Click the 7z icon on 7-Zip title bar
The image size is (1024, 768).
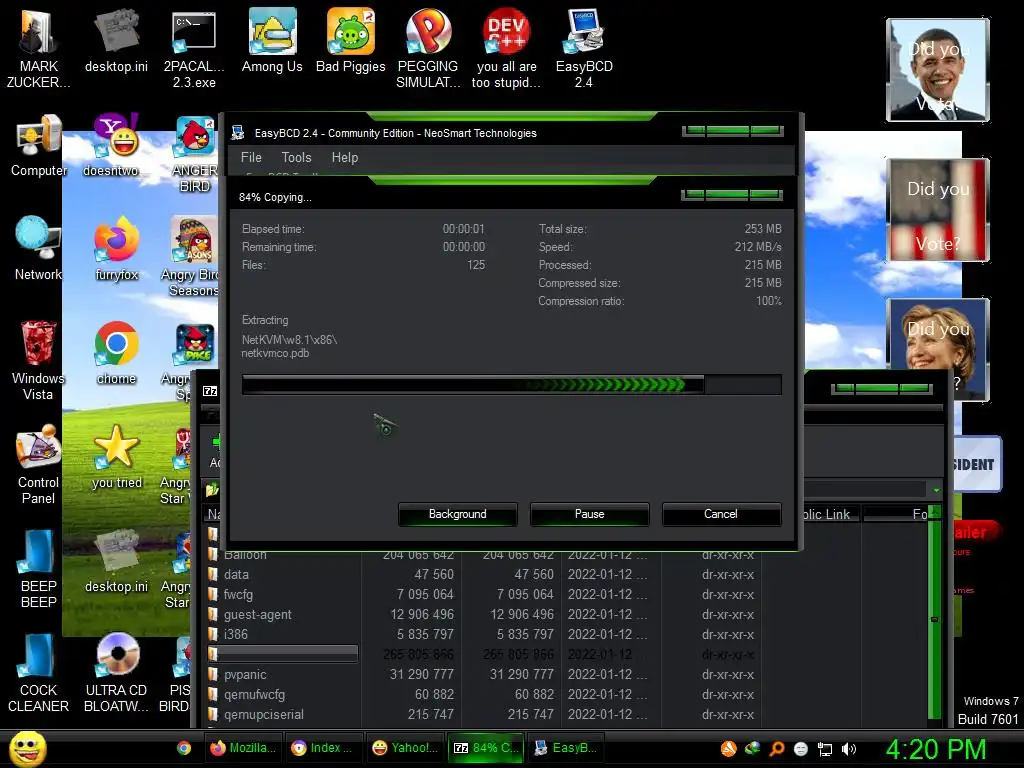pos(210,391)
